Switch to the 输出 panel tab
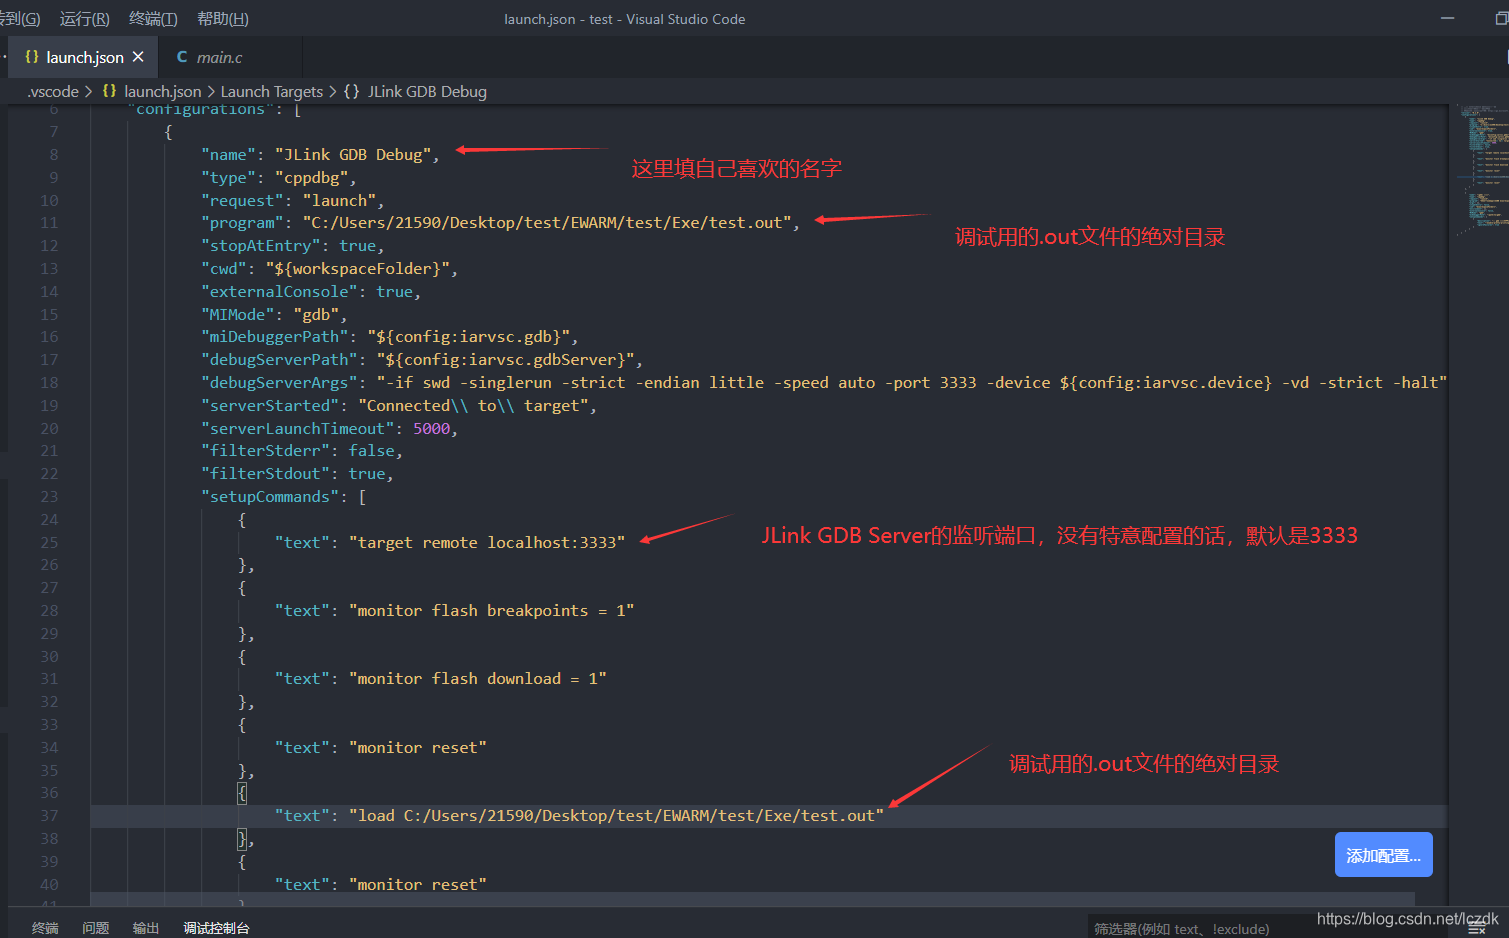This screenshot has width=1509, height=938. click(x=145, y=927)
